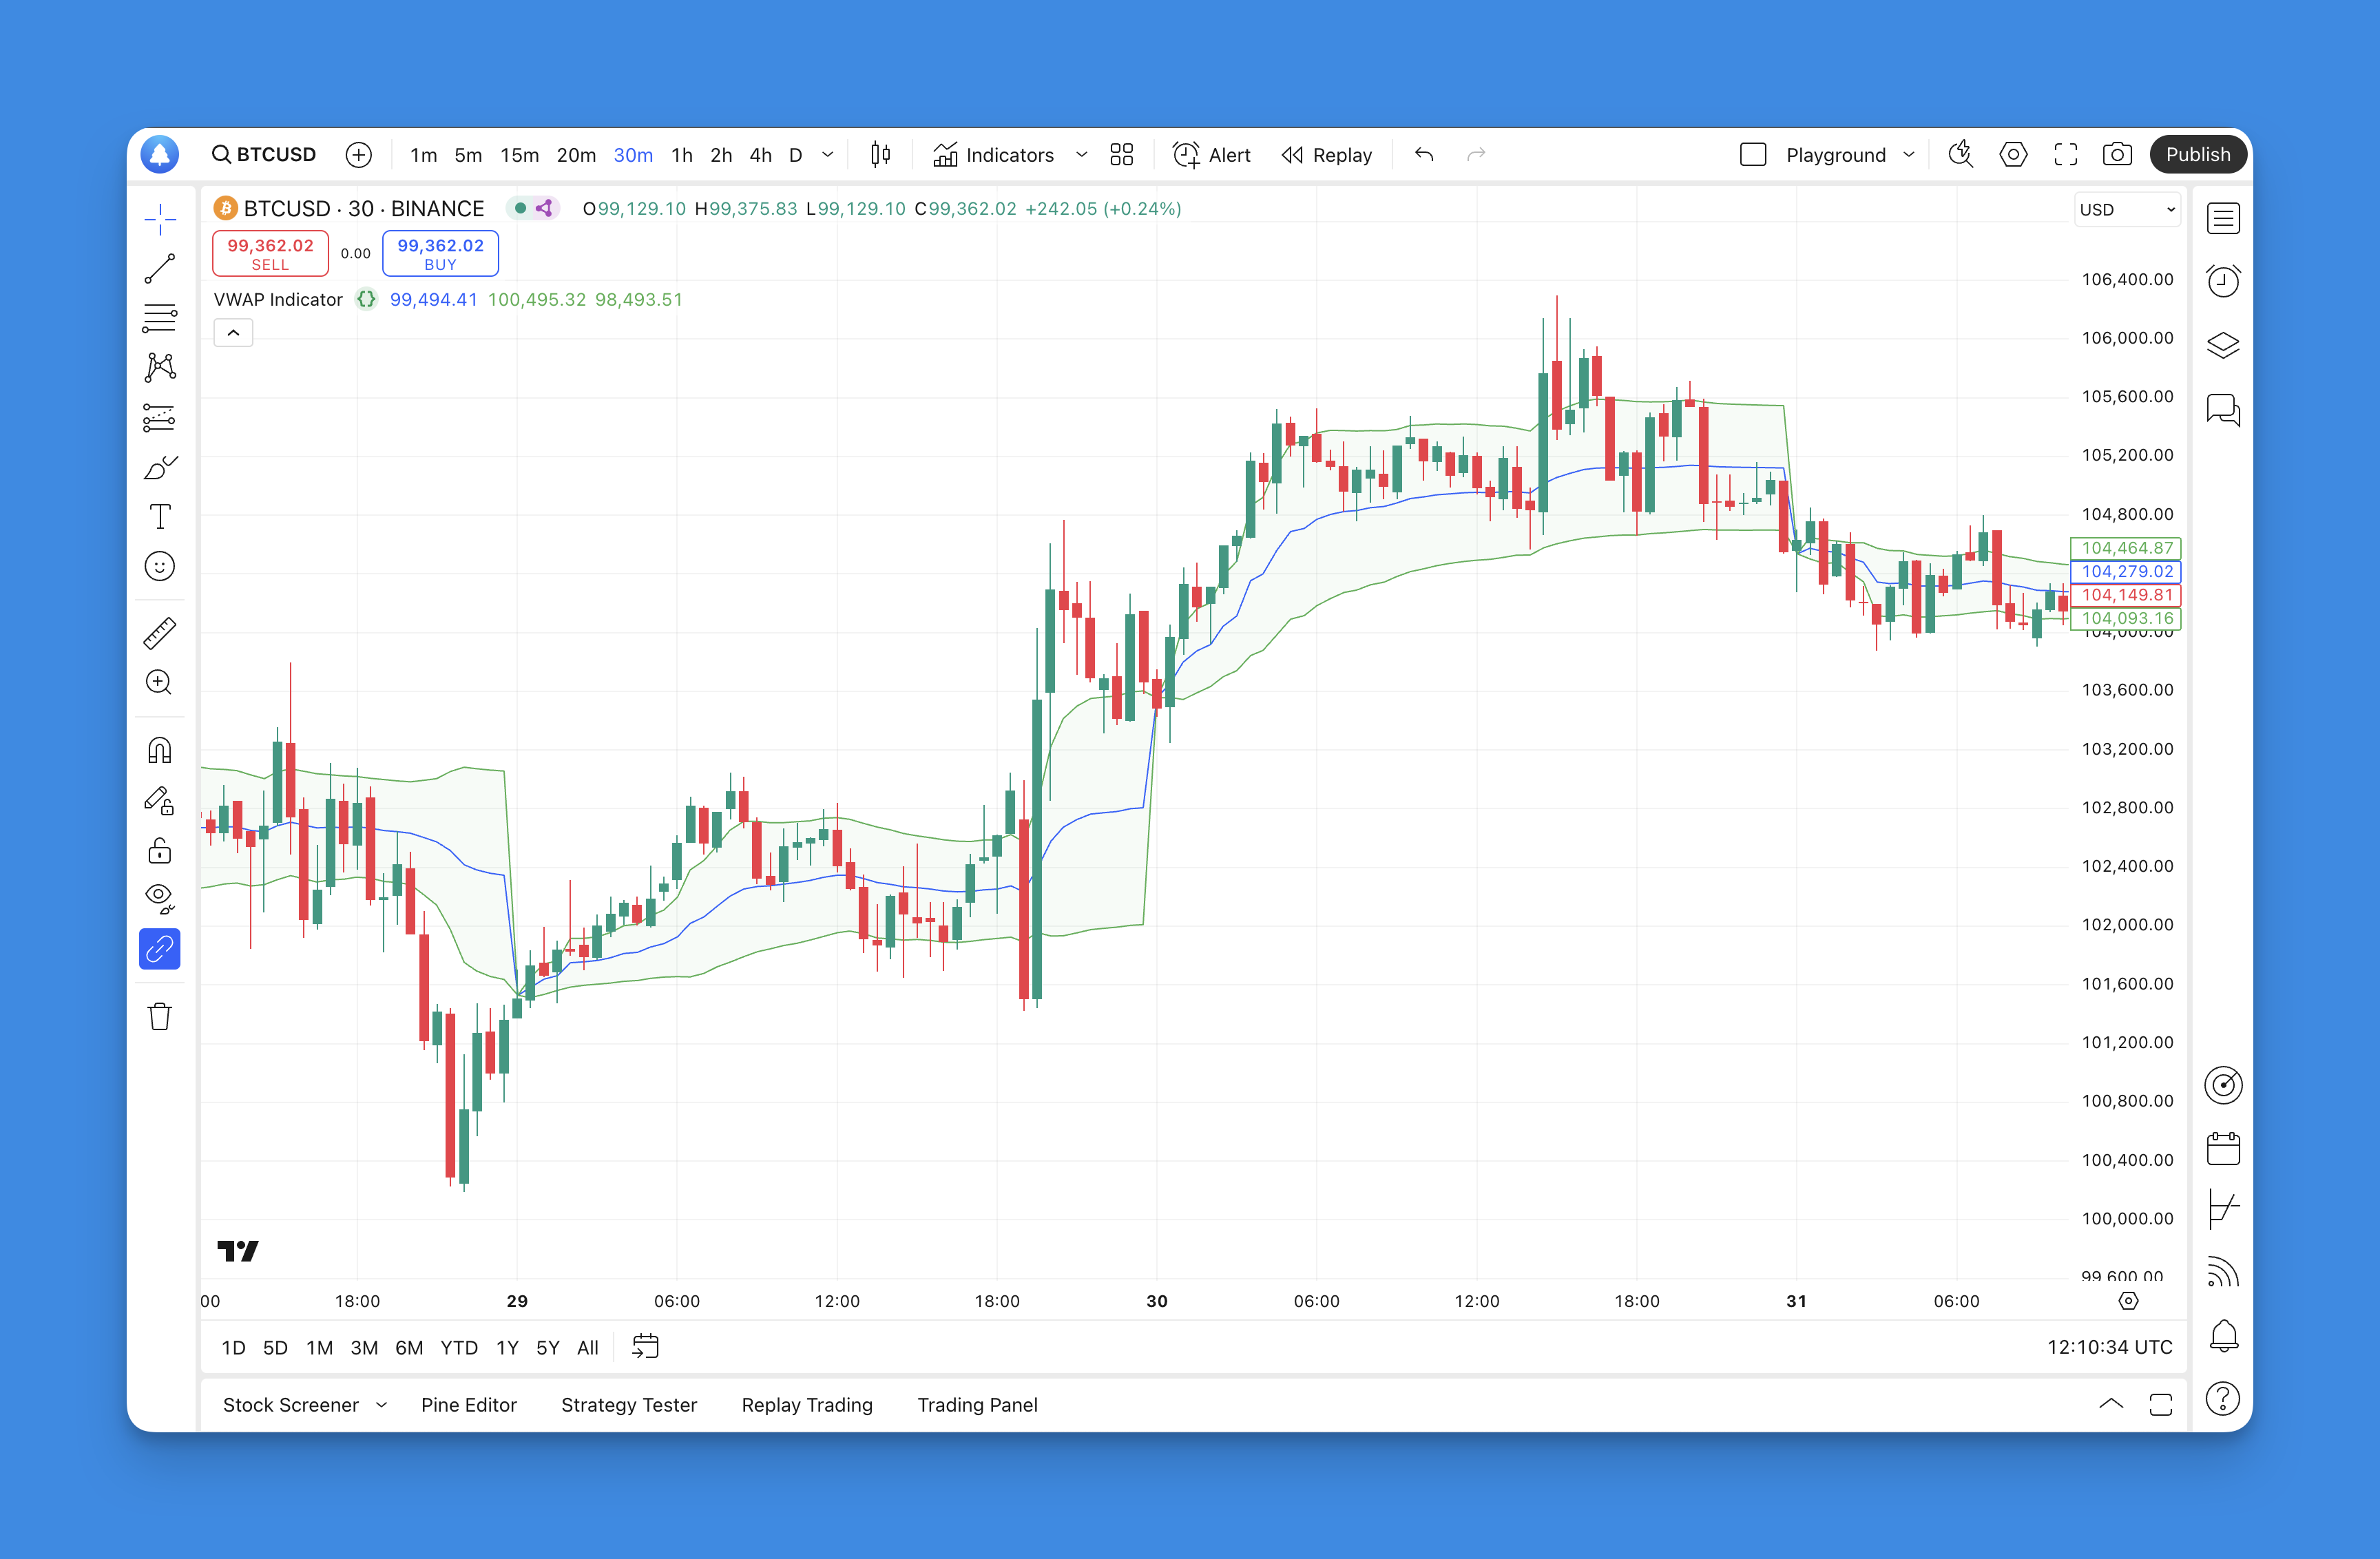
Task: Expand the Indicators favorites dropdown arrow
Action: tap(1081, 155)
